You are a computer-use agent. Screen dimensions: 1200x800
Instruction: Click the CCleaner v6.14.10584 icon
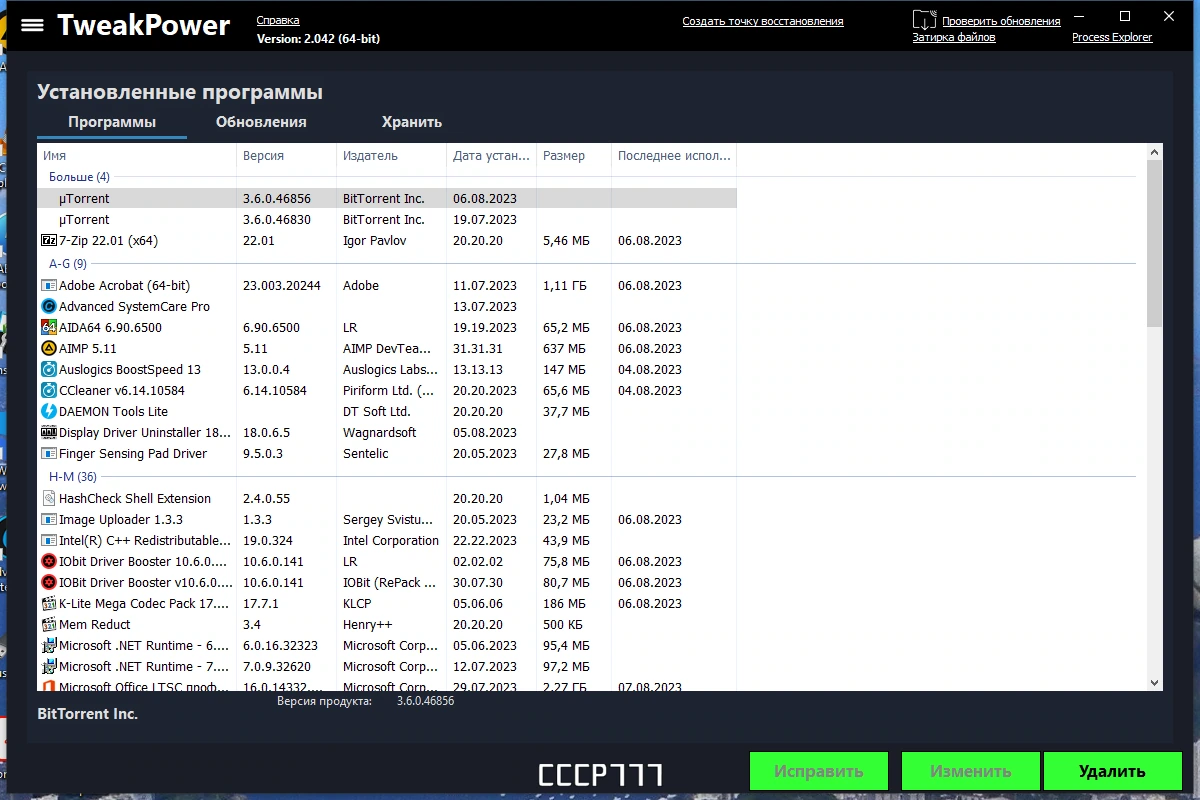pyautogui.click(x=49, y=391)
